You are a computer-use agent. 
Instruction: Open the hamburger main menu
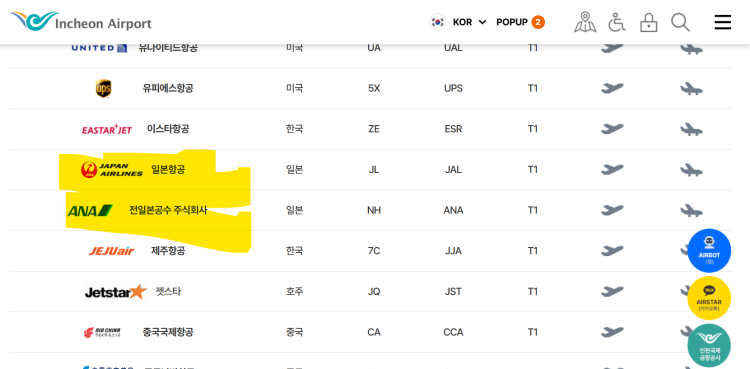[x=722, y=22]
